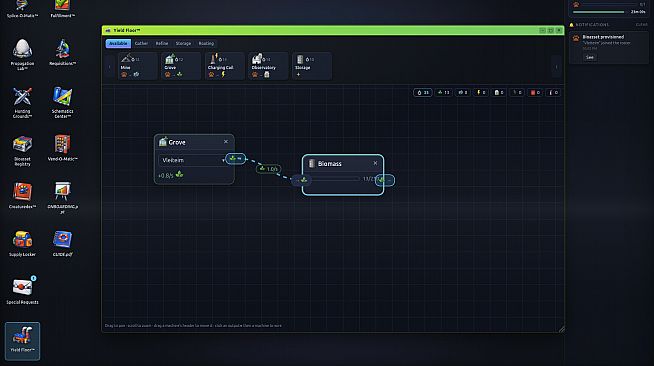The height and width of the screenshot is (366, 654).
Task: Open the Fulfillment desktop icon
Action: [63, 8]
